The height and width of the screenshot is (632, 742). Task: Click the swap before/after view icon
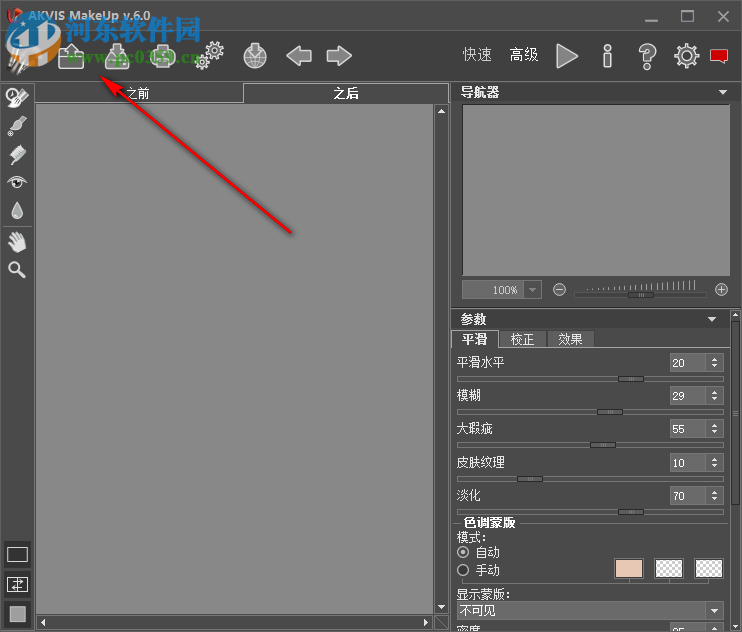pyautogui.click(x=18, y=585)
